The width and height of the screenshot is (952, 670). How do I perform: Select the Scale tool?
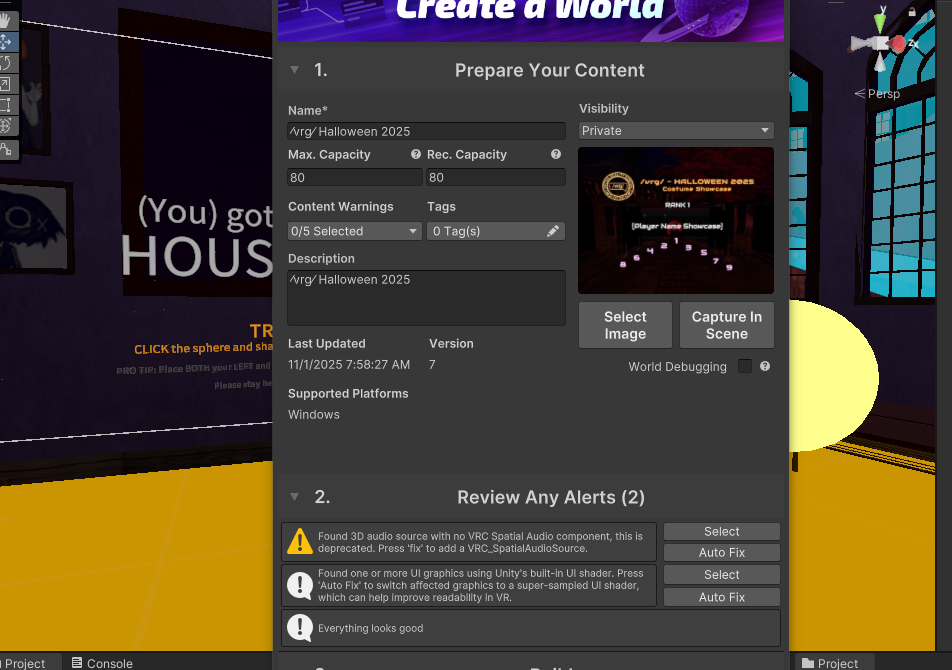point(6,84)
